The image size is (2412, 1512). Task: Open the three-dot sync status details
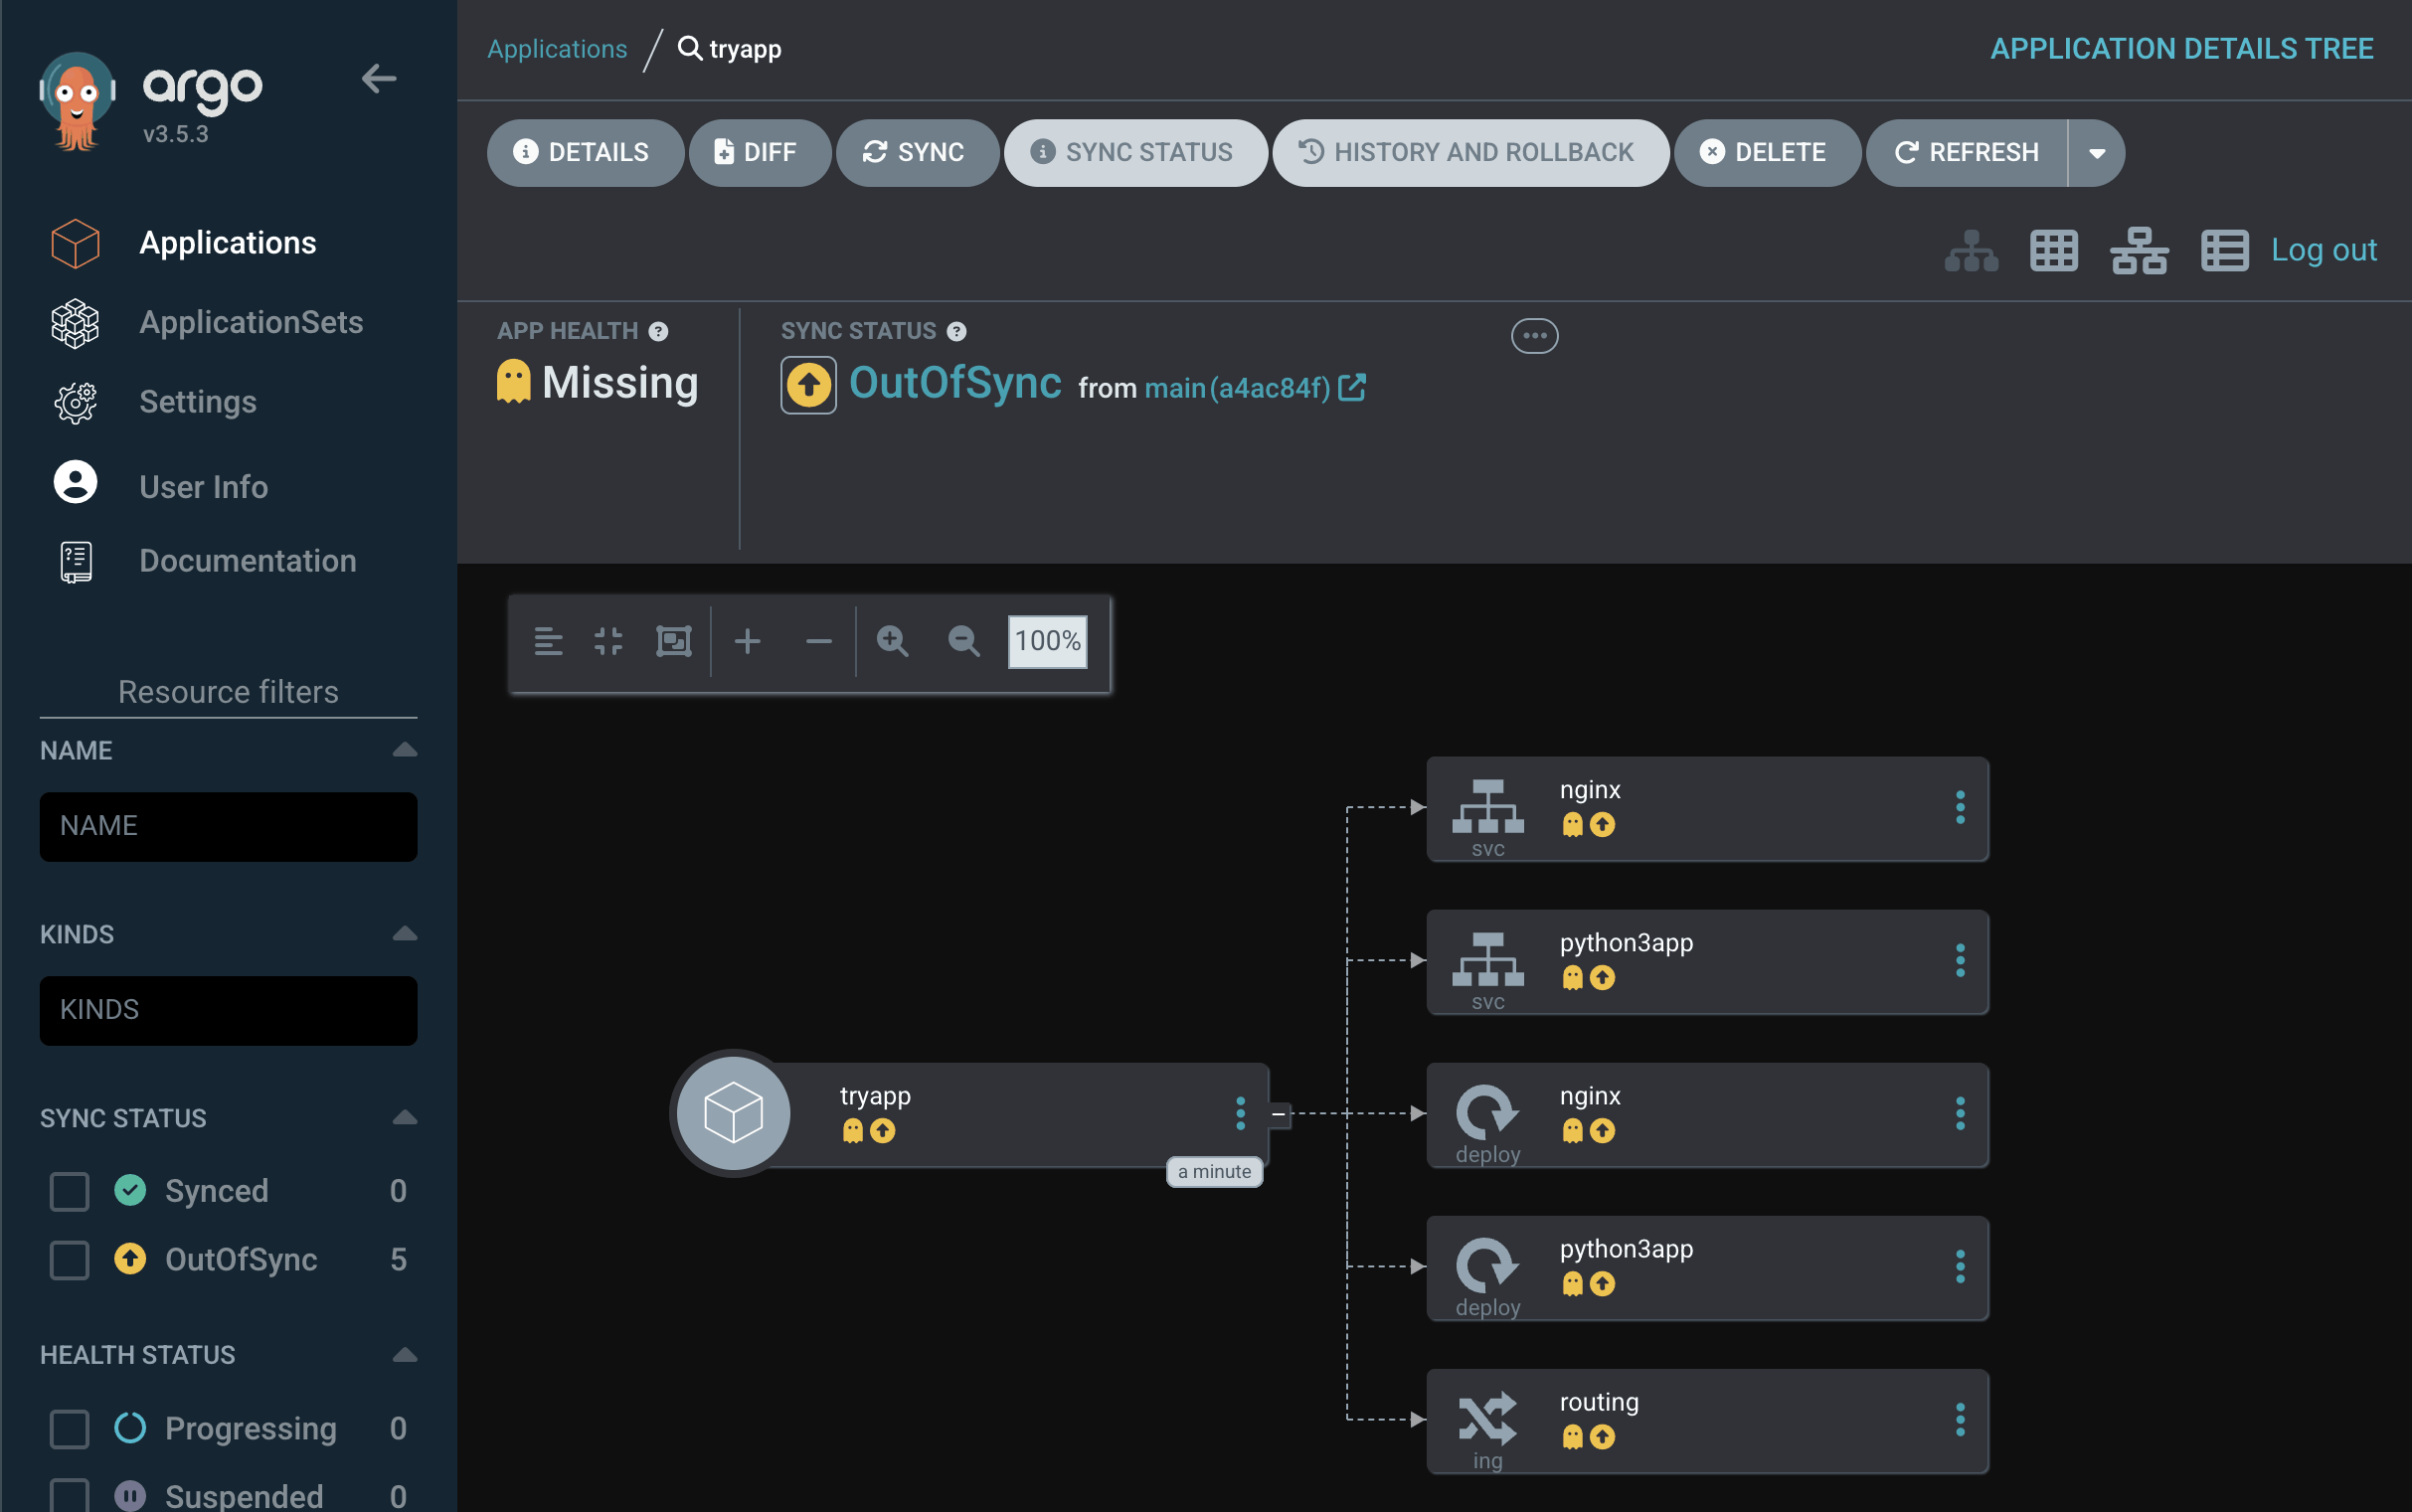point(1534,336)
